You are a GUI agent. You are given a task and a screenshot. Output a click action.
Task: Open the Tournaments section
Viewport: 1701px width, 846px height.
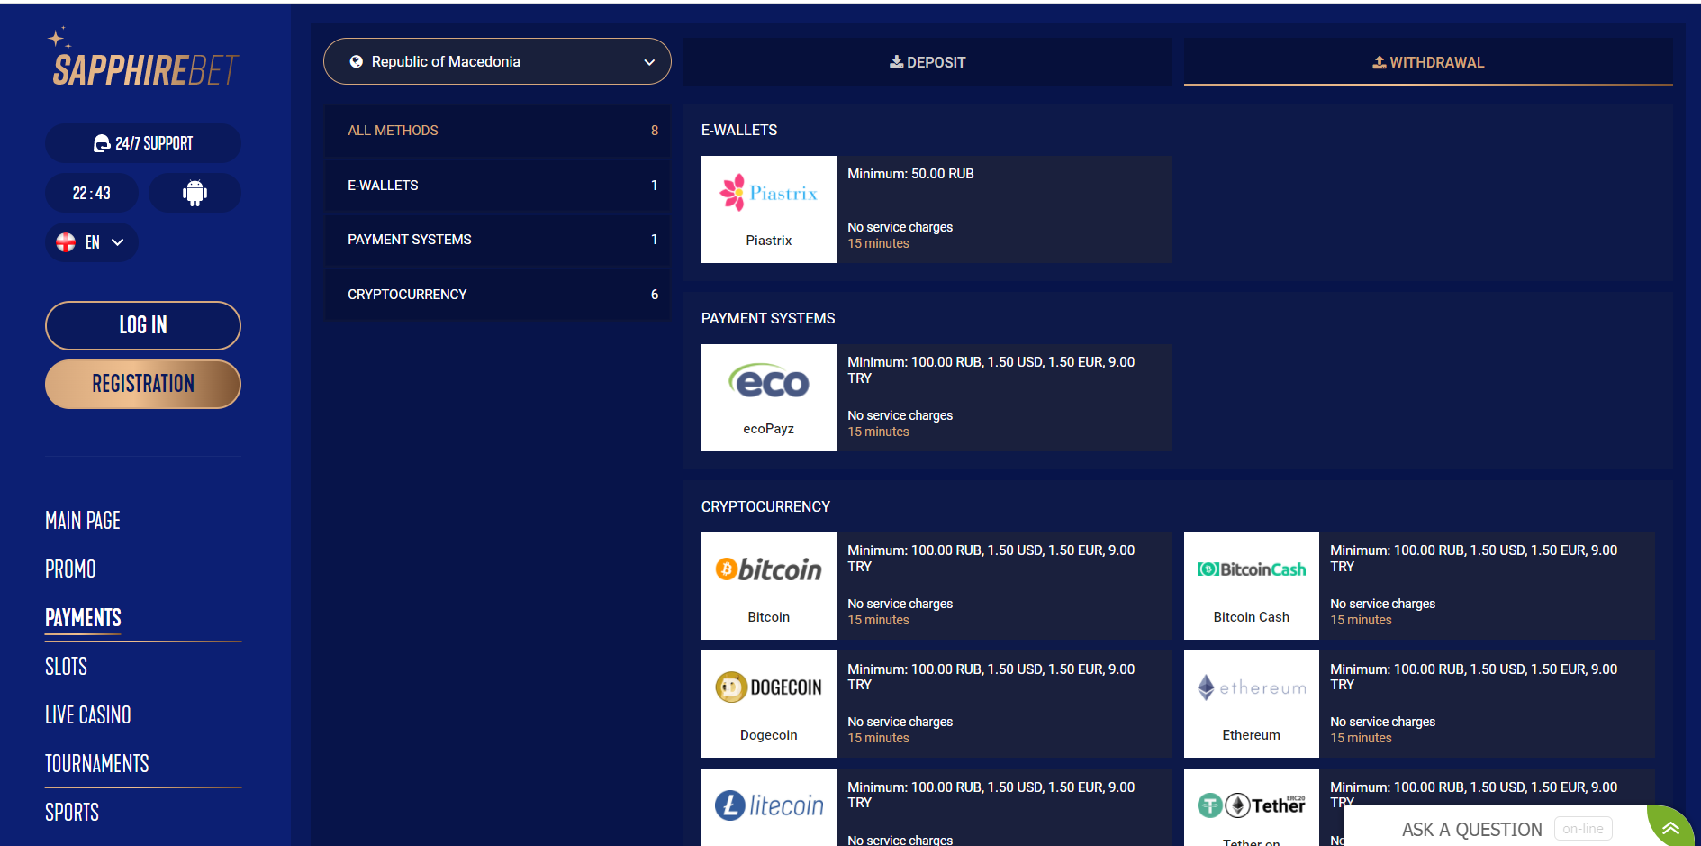click(x=97, y=763)
